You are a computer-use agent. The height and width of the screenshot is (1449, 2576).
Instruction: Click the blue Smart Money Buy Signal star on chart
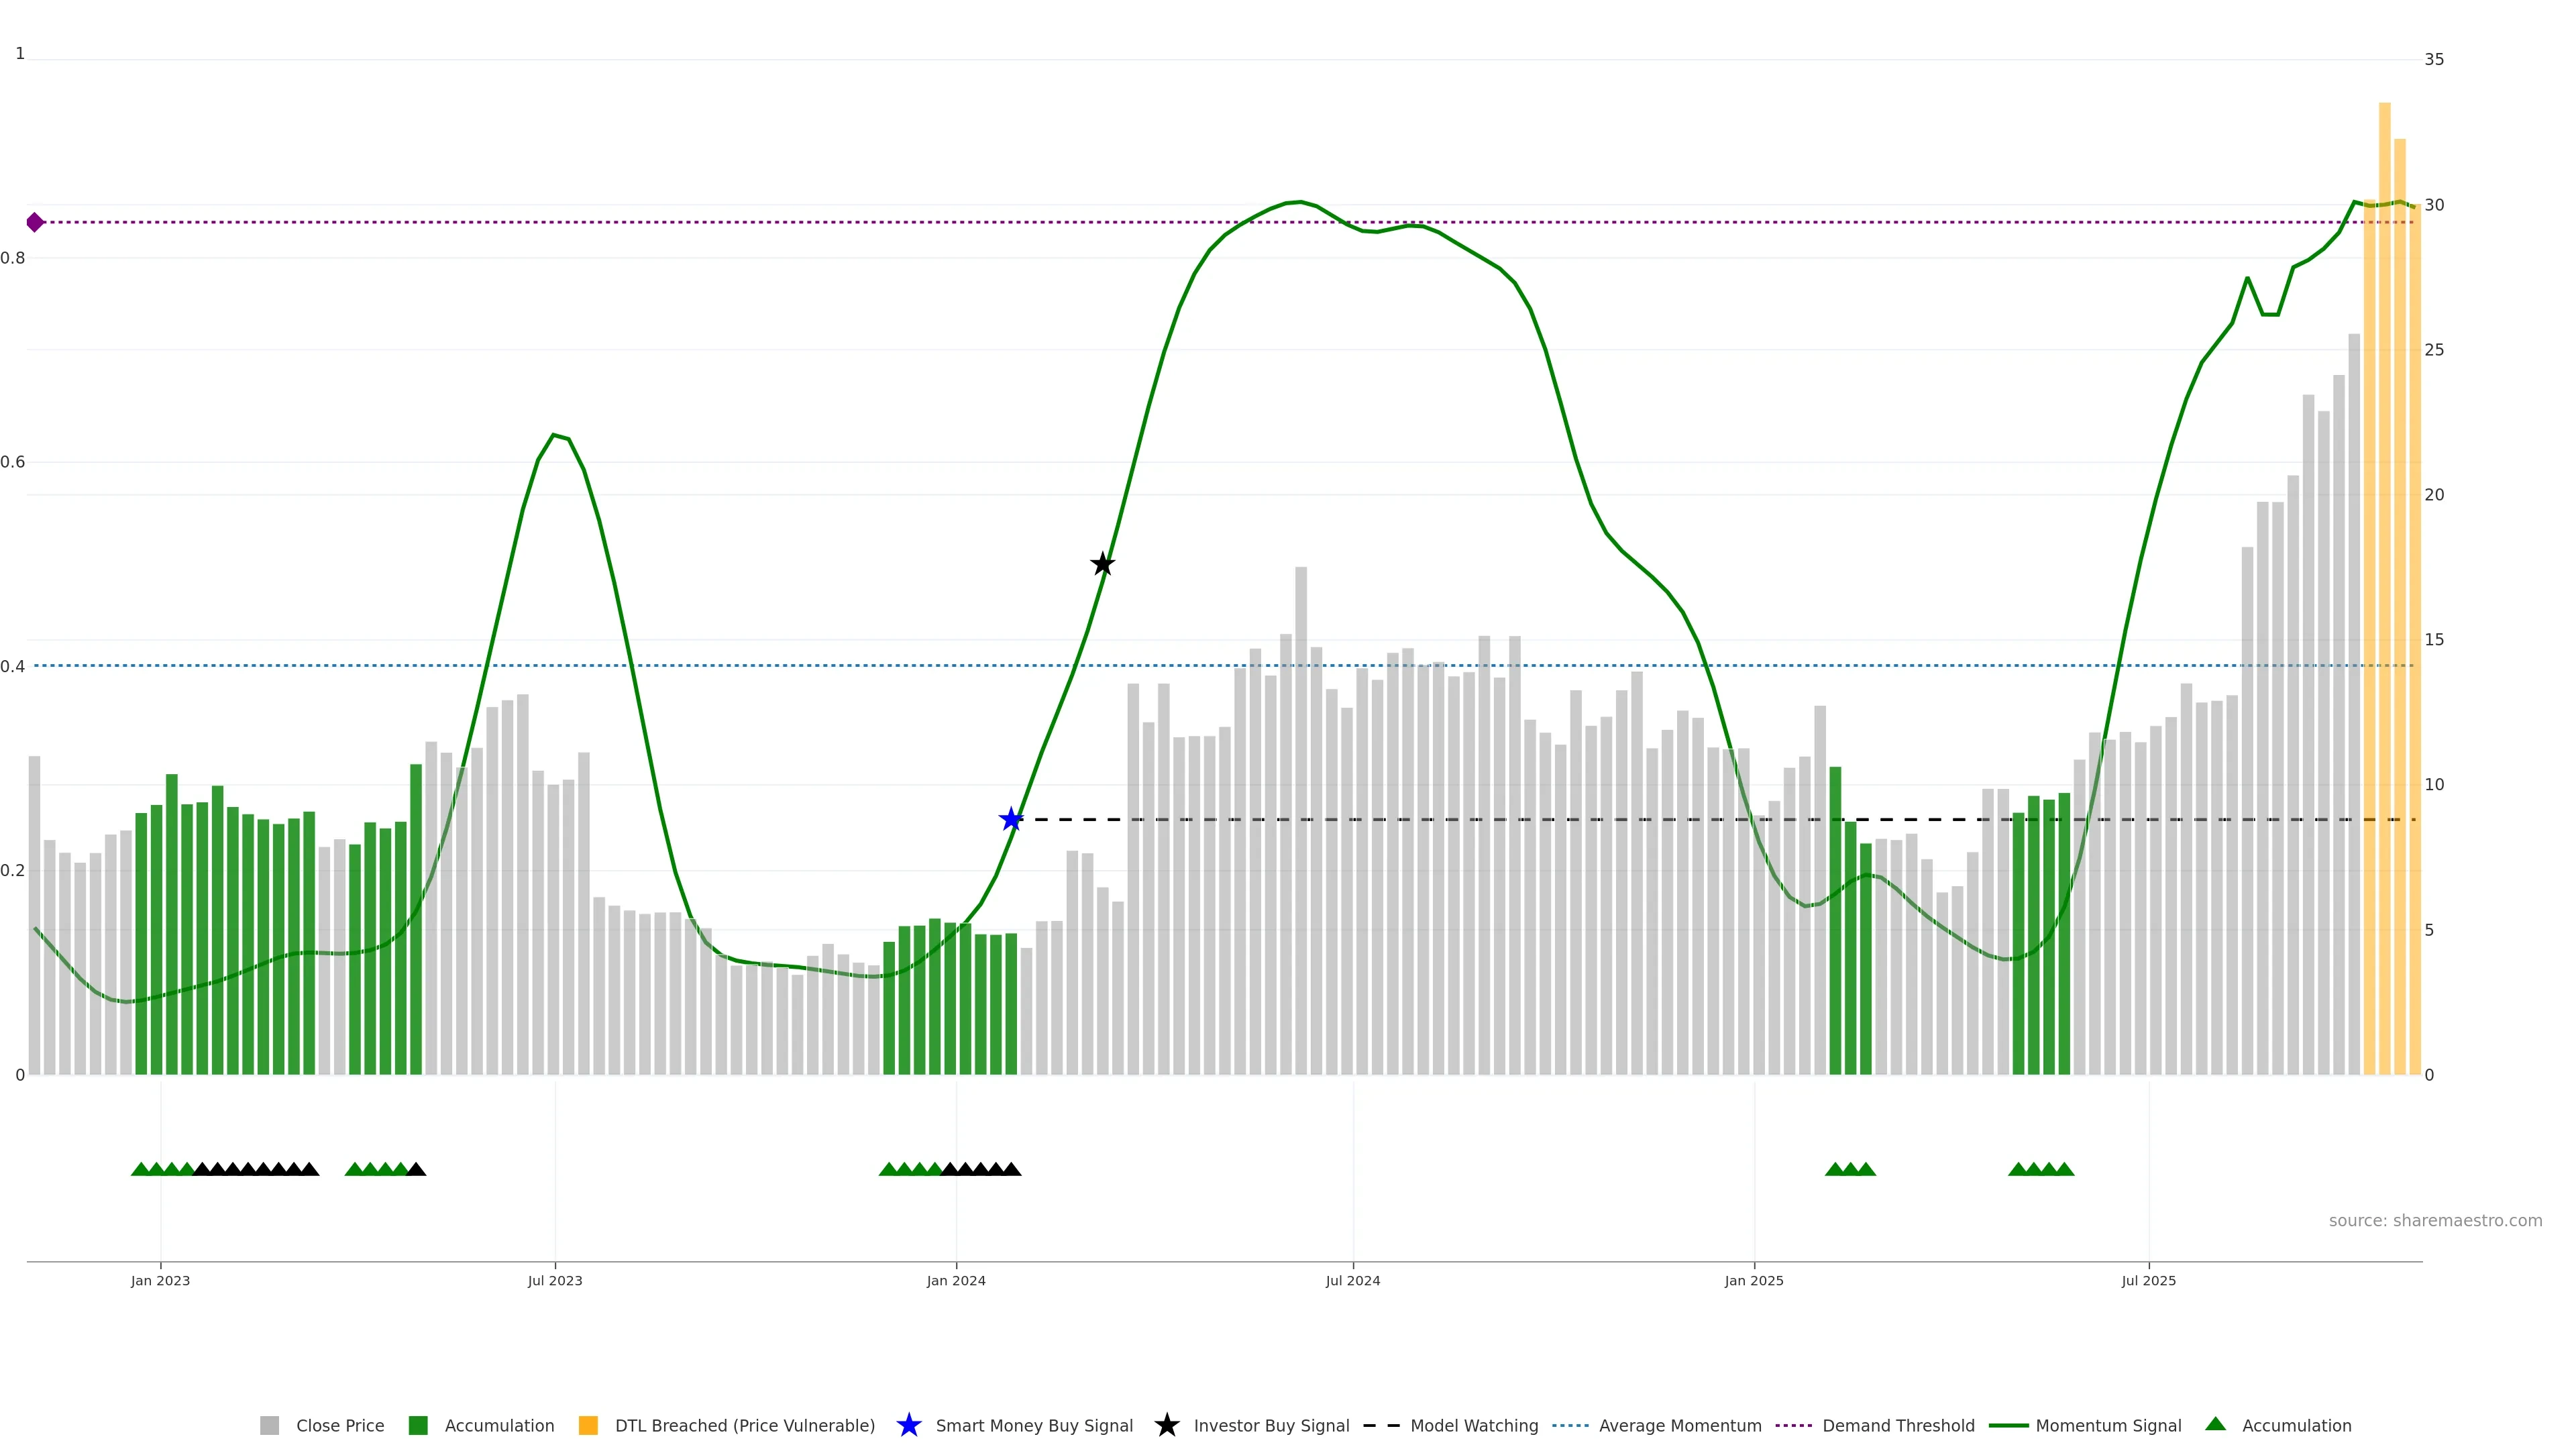(1011, 820)
